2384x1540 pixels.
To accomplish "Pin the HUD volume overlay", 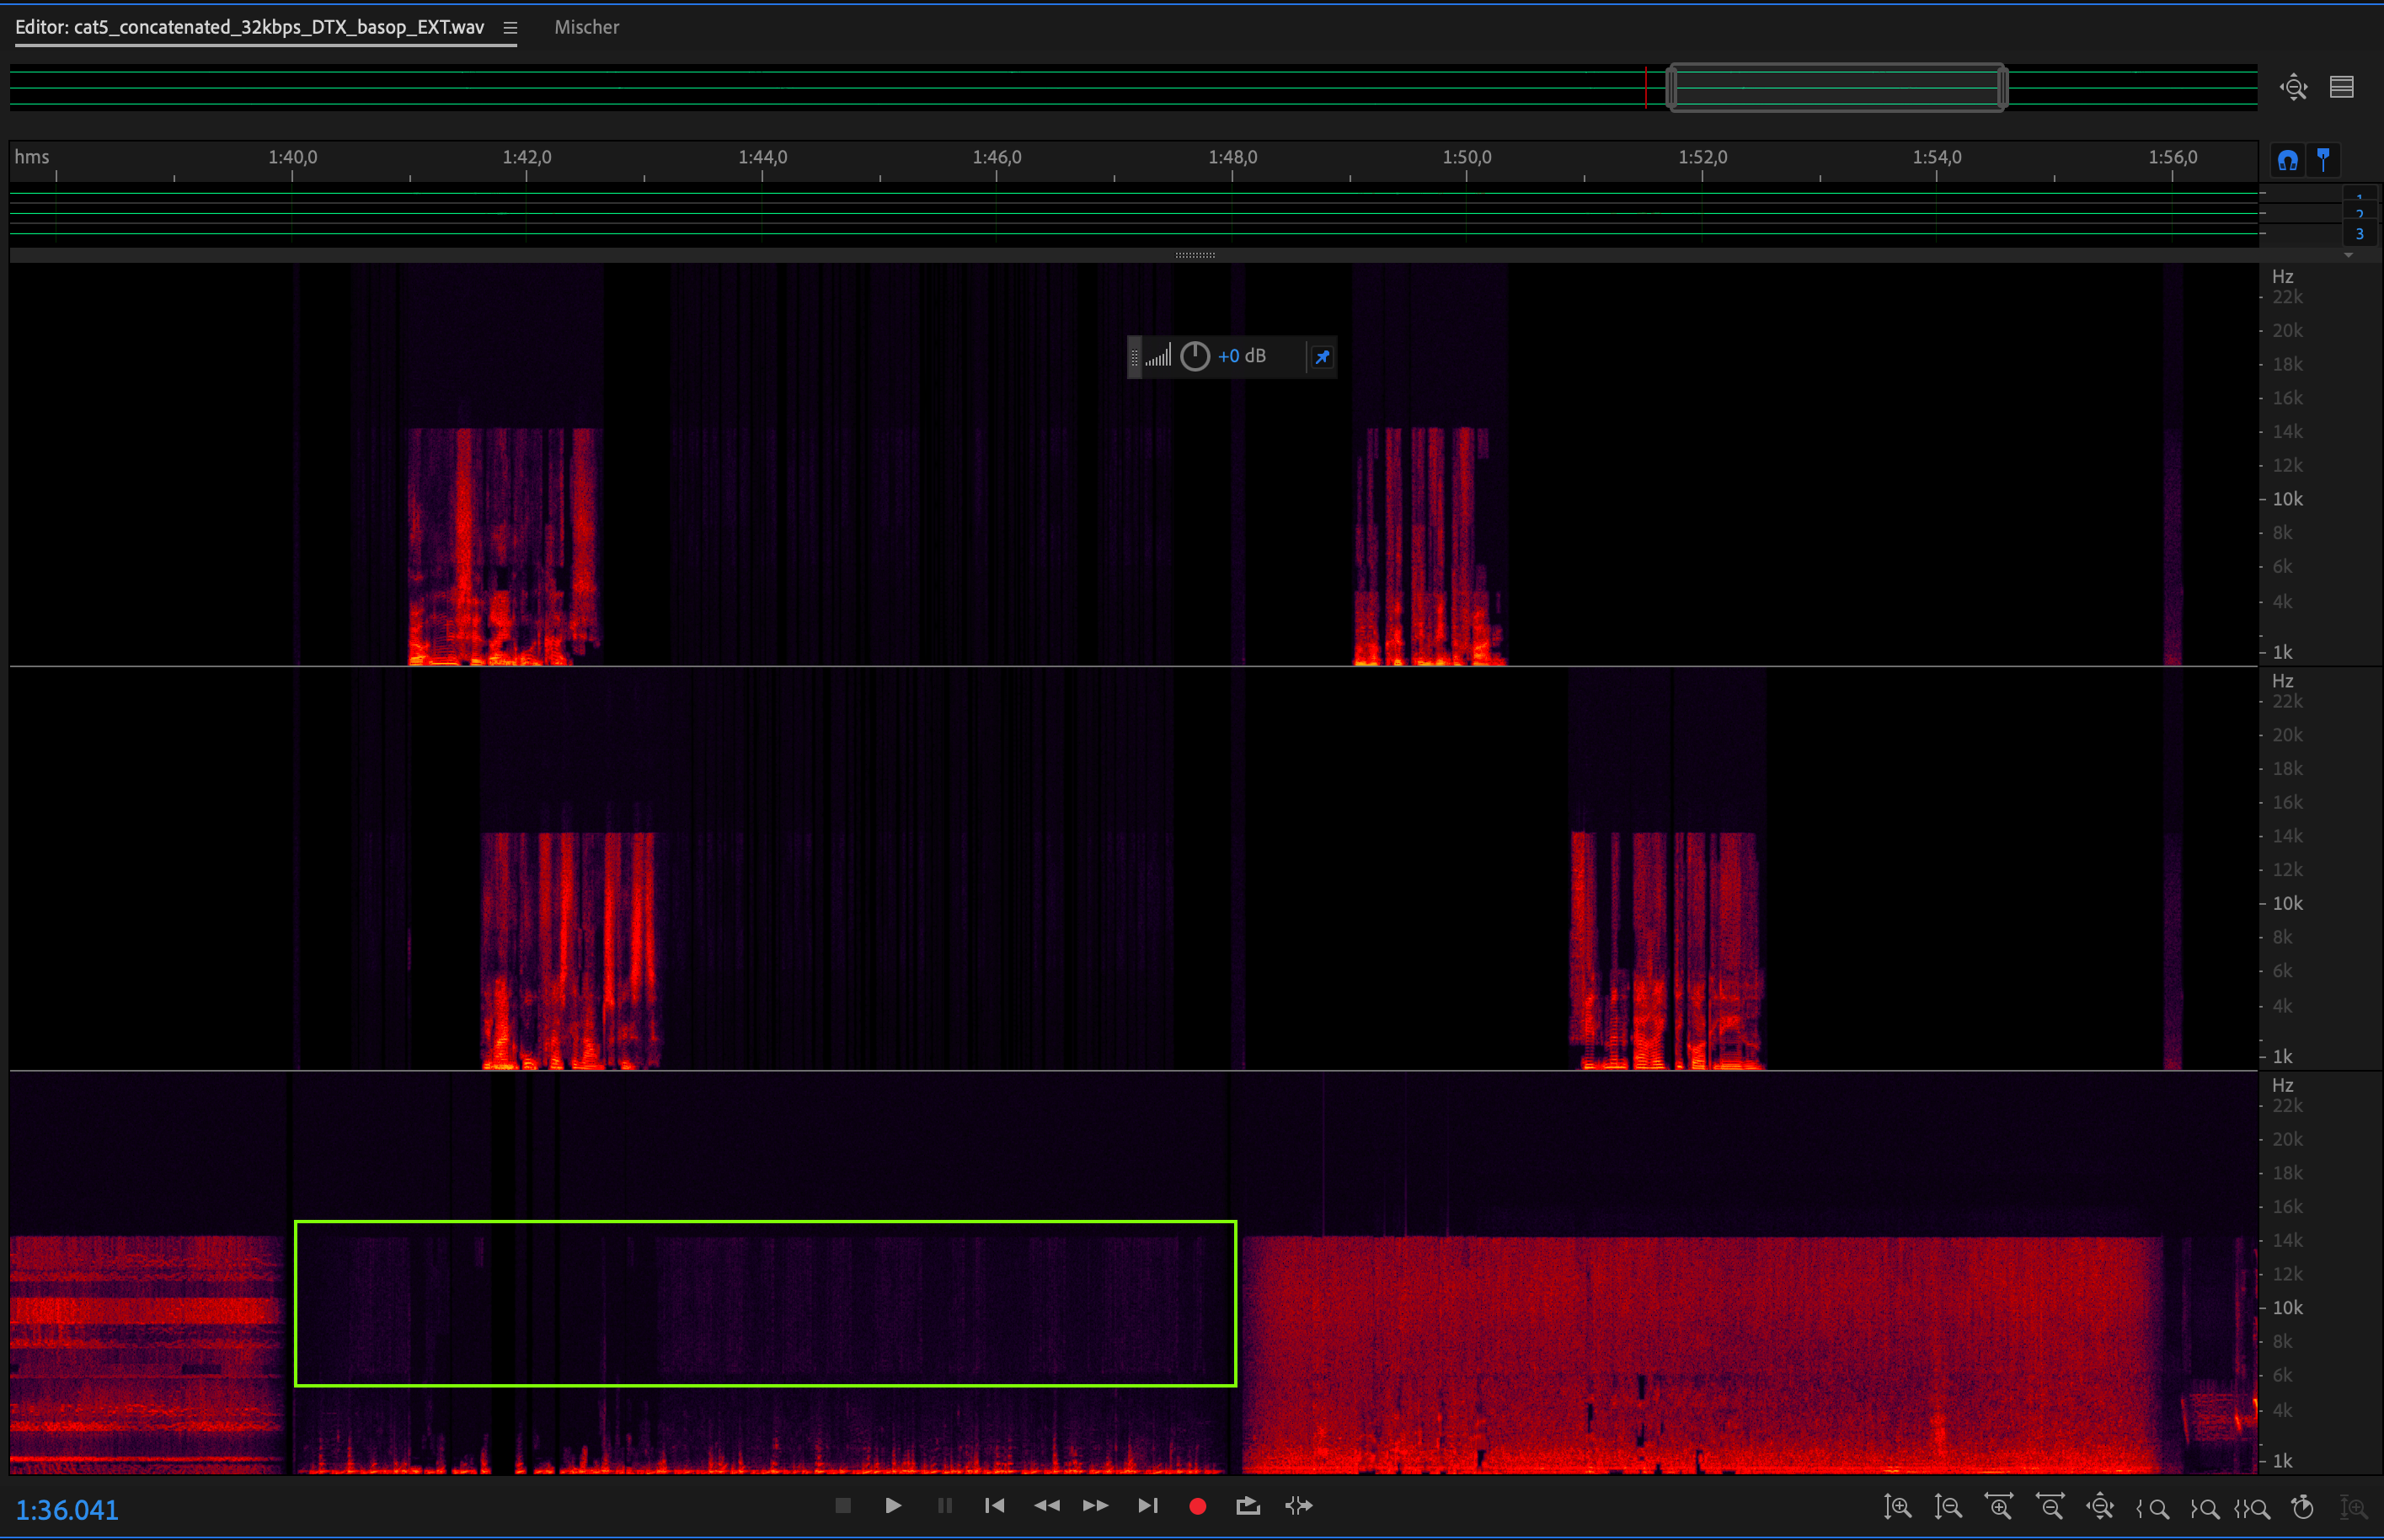I will tap(1322, 357).
